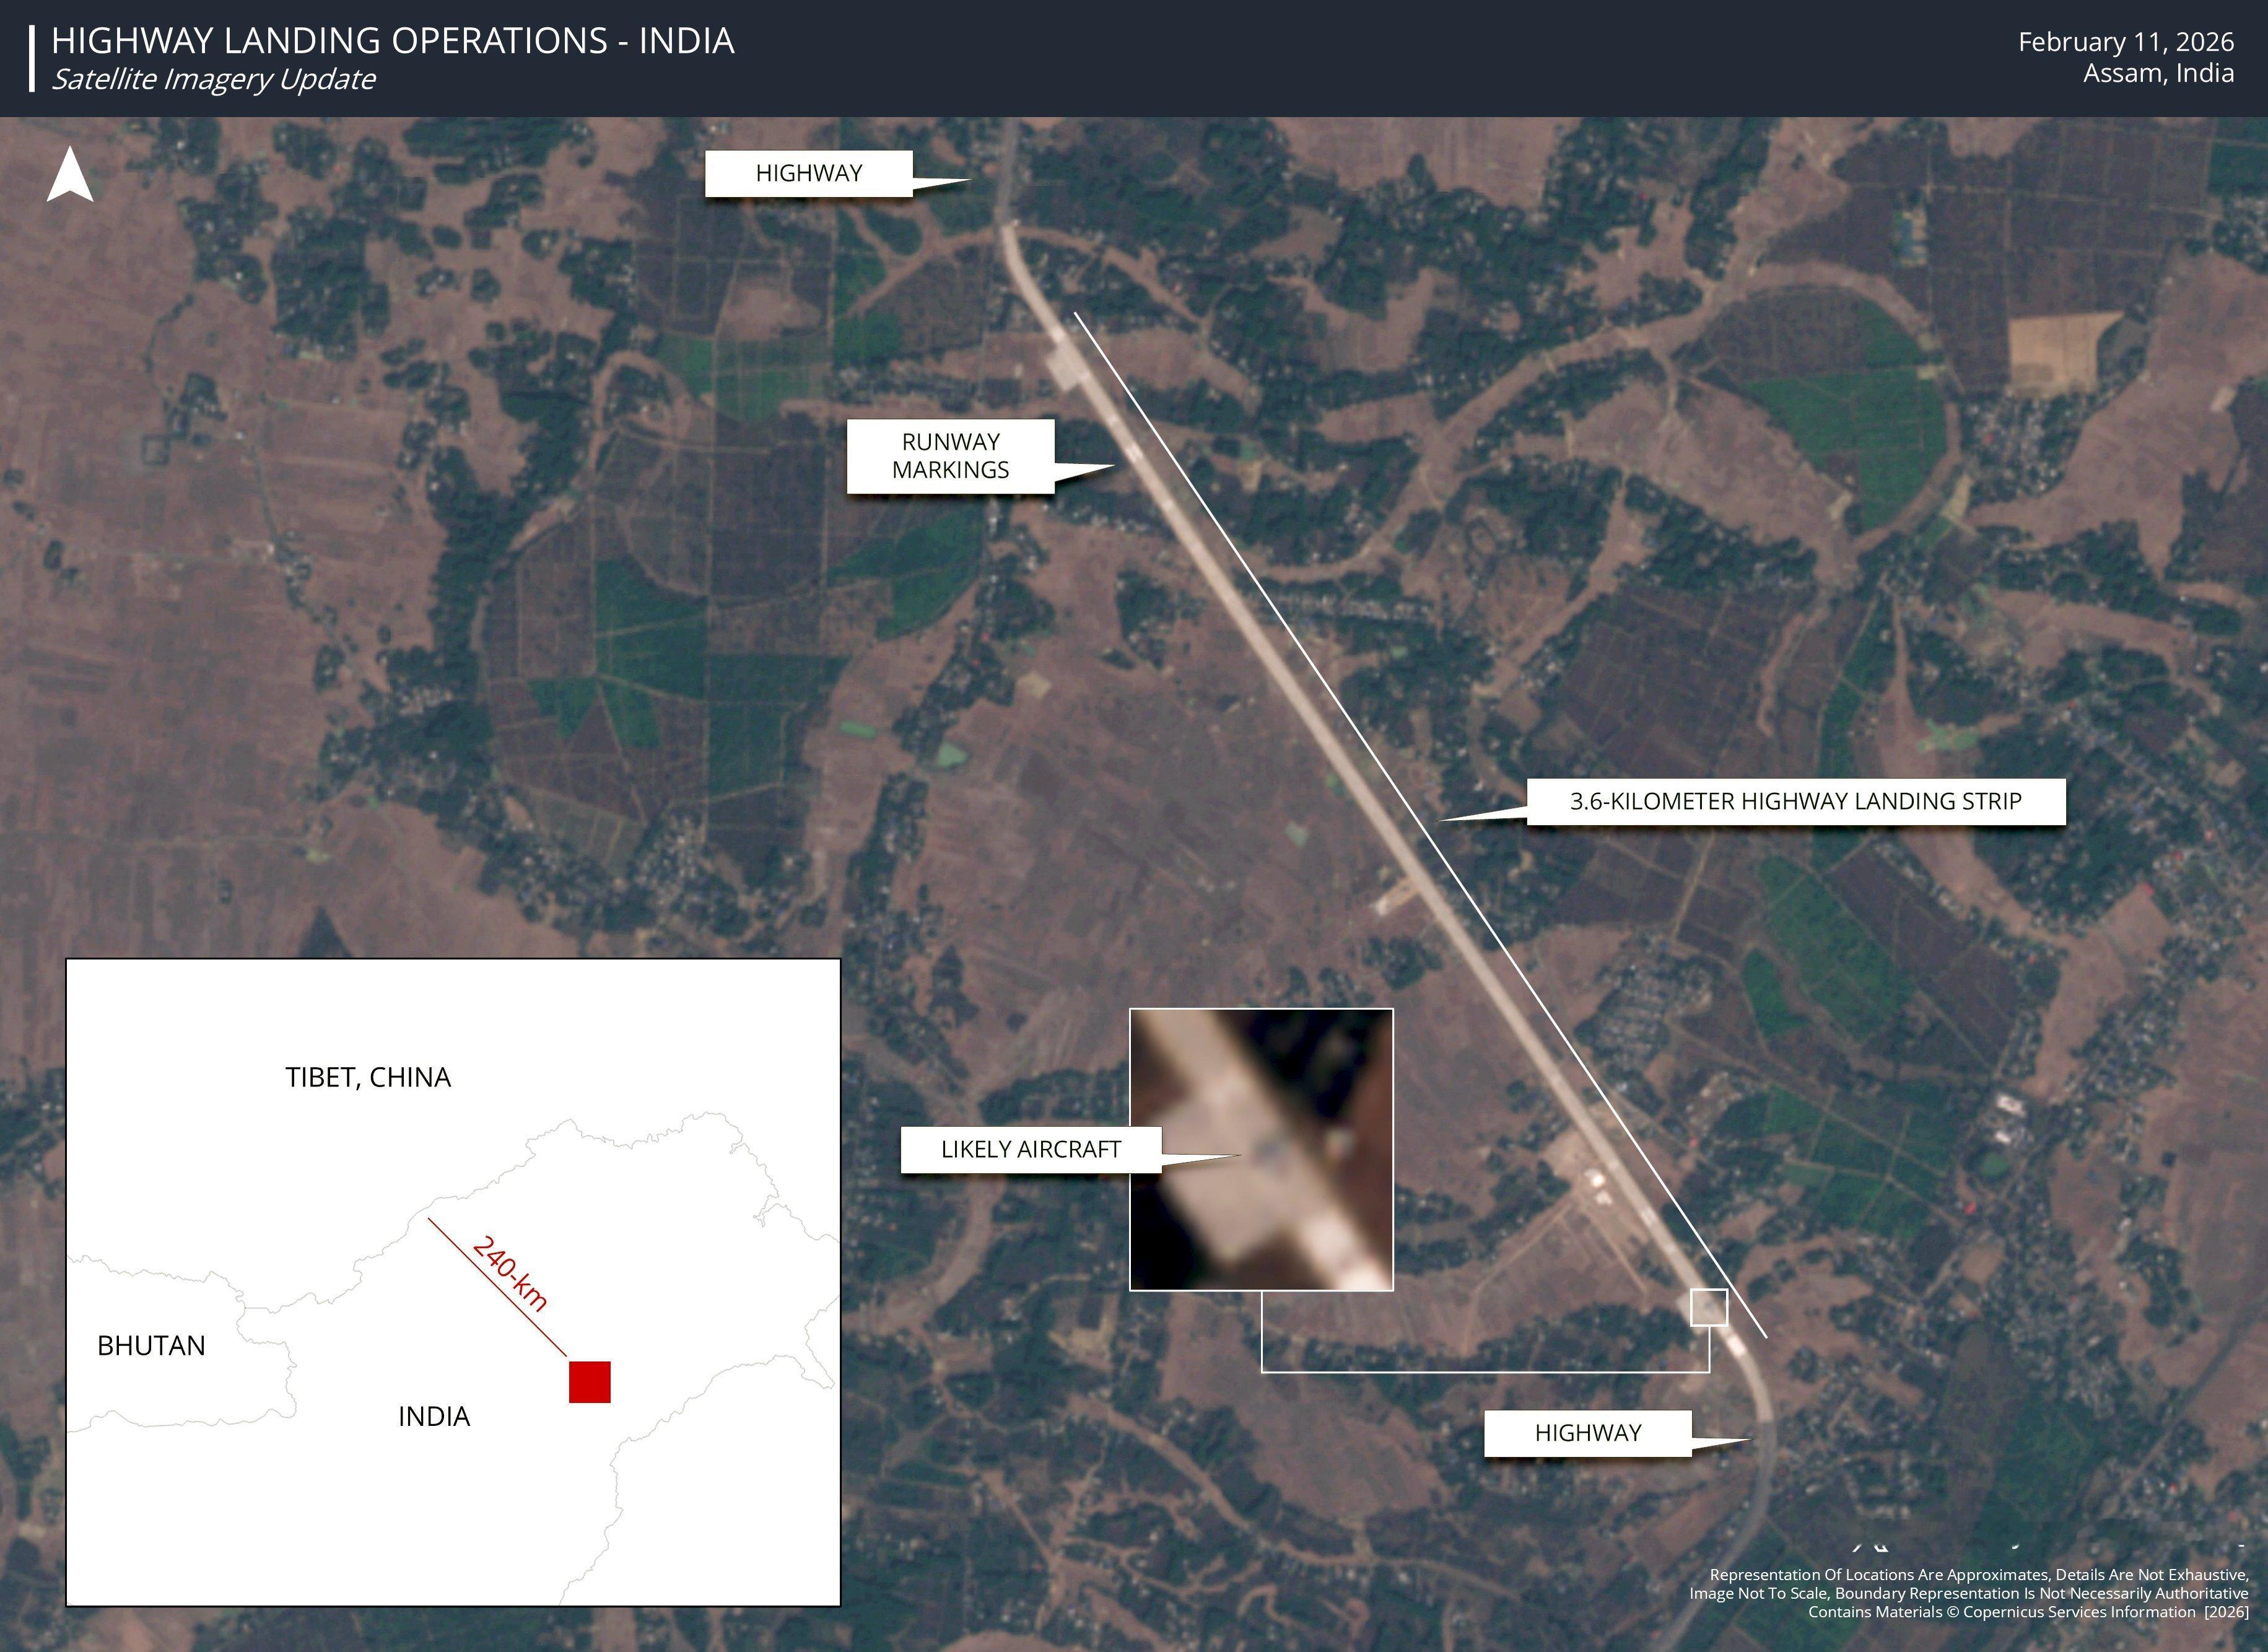This screenshot has width=2268, height=1652.
Task: Click the 3.6-KILOMETER HIGHWAY LANDING STRIP label
Action: coord(1795,801)
